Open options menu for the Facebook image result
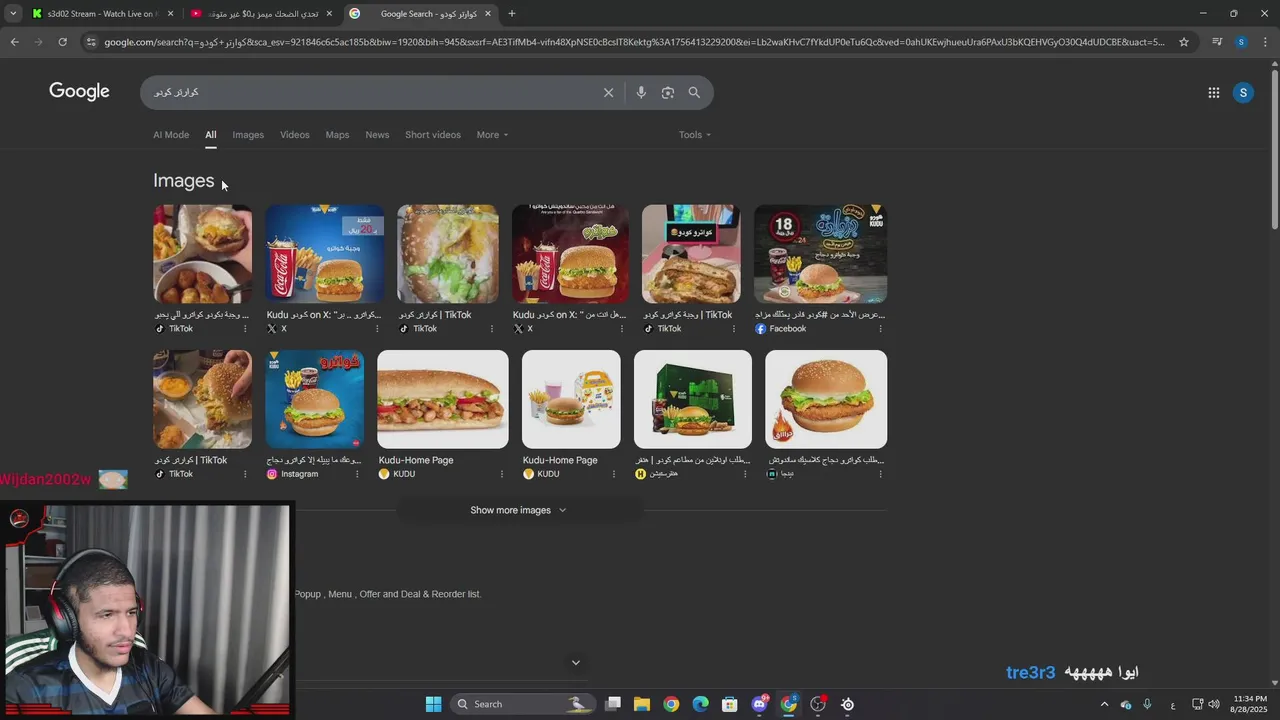The width and height of the screenshot is (1280, 720). (881, 328)
